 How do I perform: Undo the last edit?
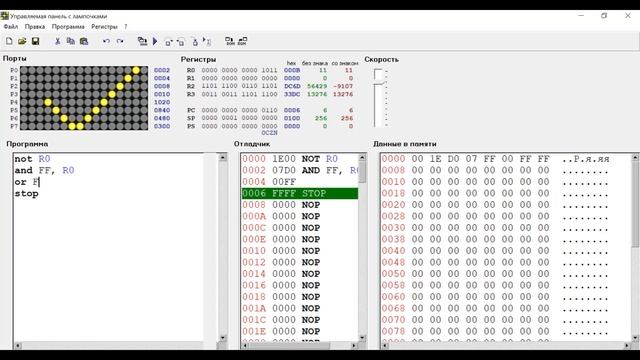pos(106,41)
